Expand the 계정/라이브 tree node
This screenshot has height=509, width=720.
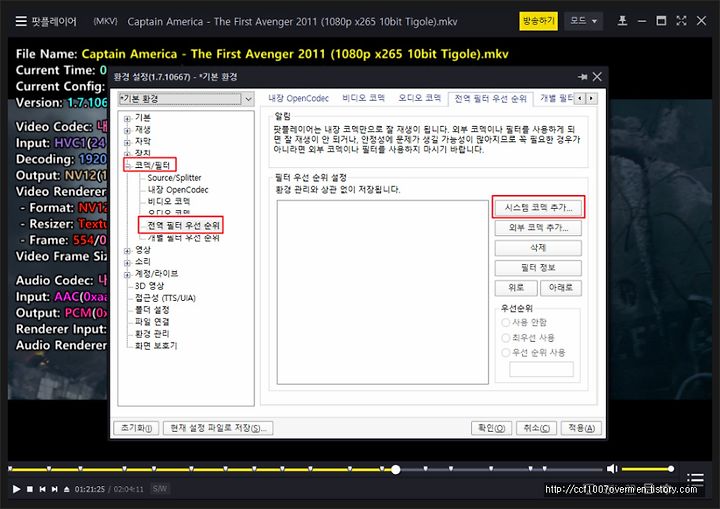127,275
